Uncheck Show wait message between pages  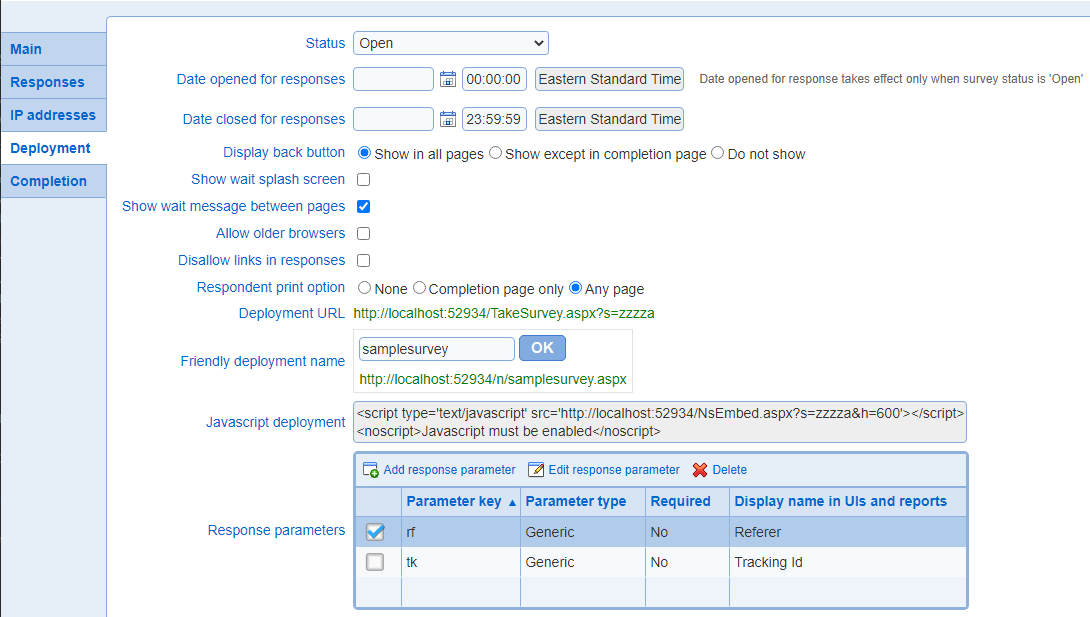point(364,206)
